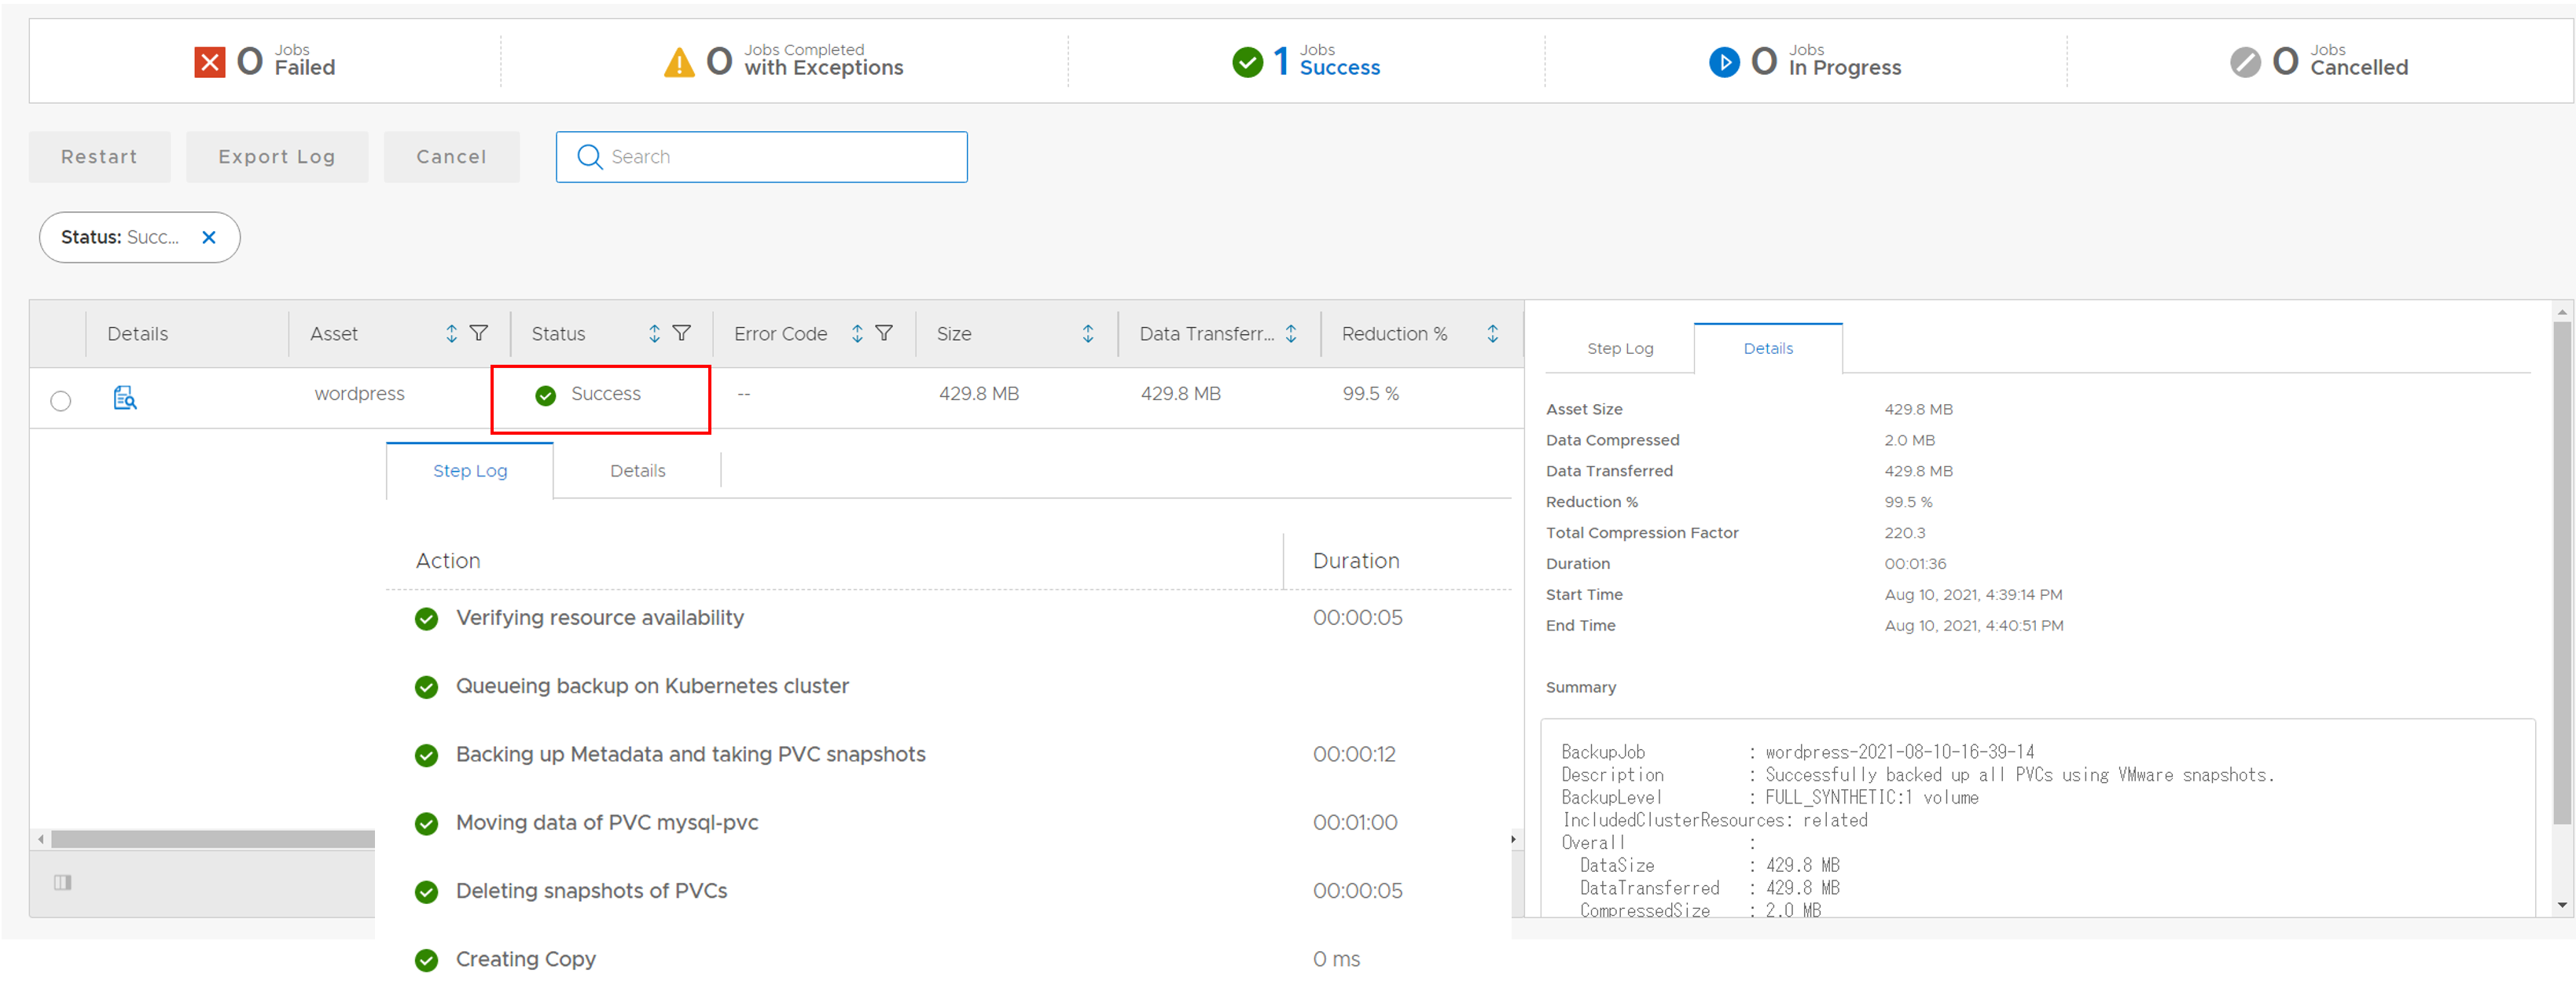Sort by Data Transferred column arrows
This screenshot has width=2576, height=996.
1291,333
